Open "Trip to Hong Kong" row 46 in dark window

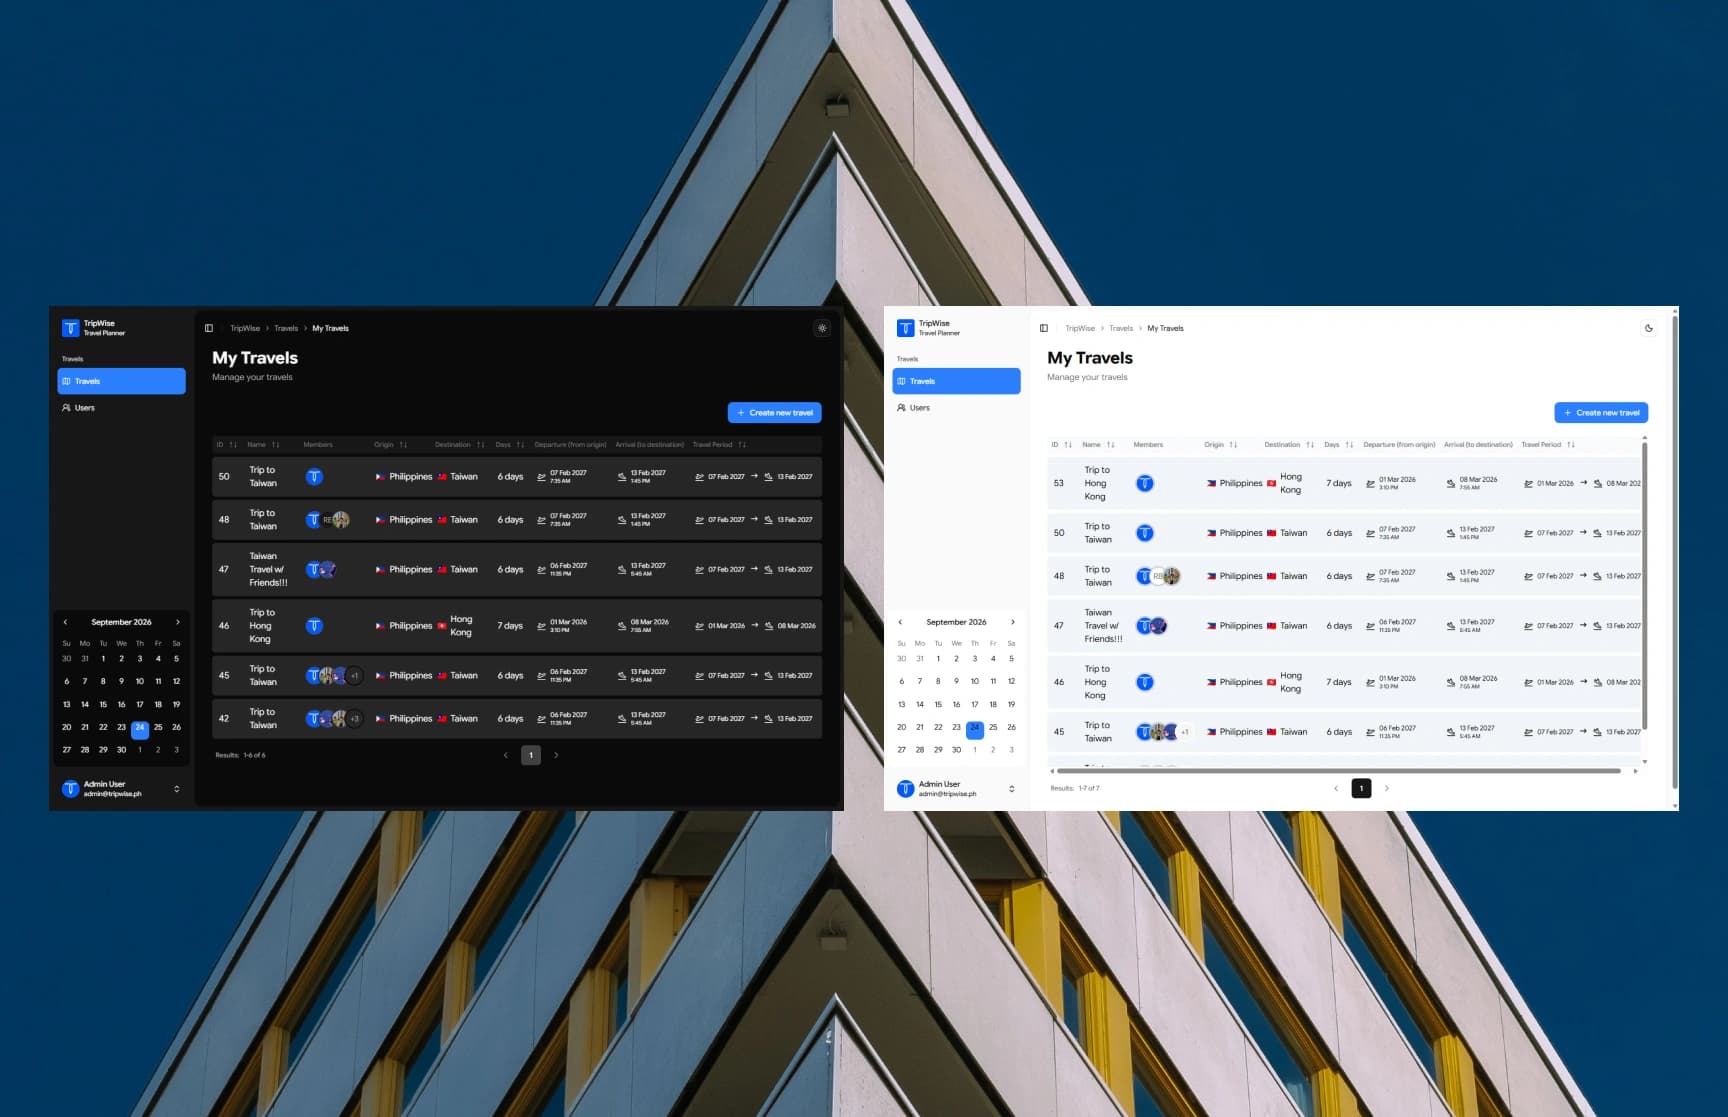tap(517, 626)
